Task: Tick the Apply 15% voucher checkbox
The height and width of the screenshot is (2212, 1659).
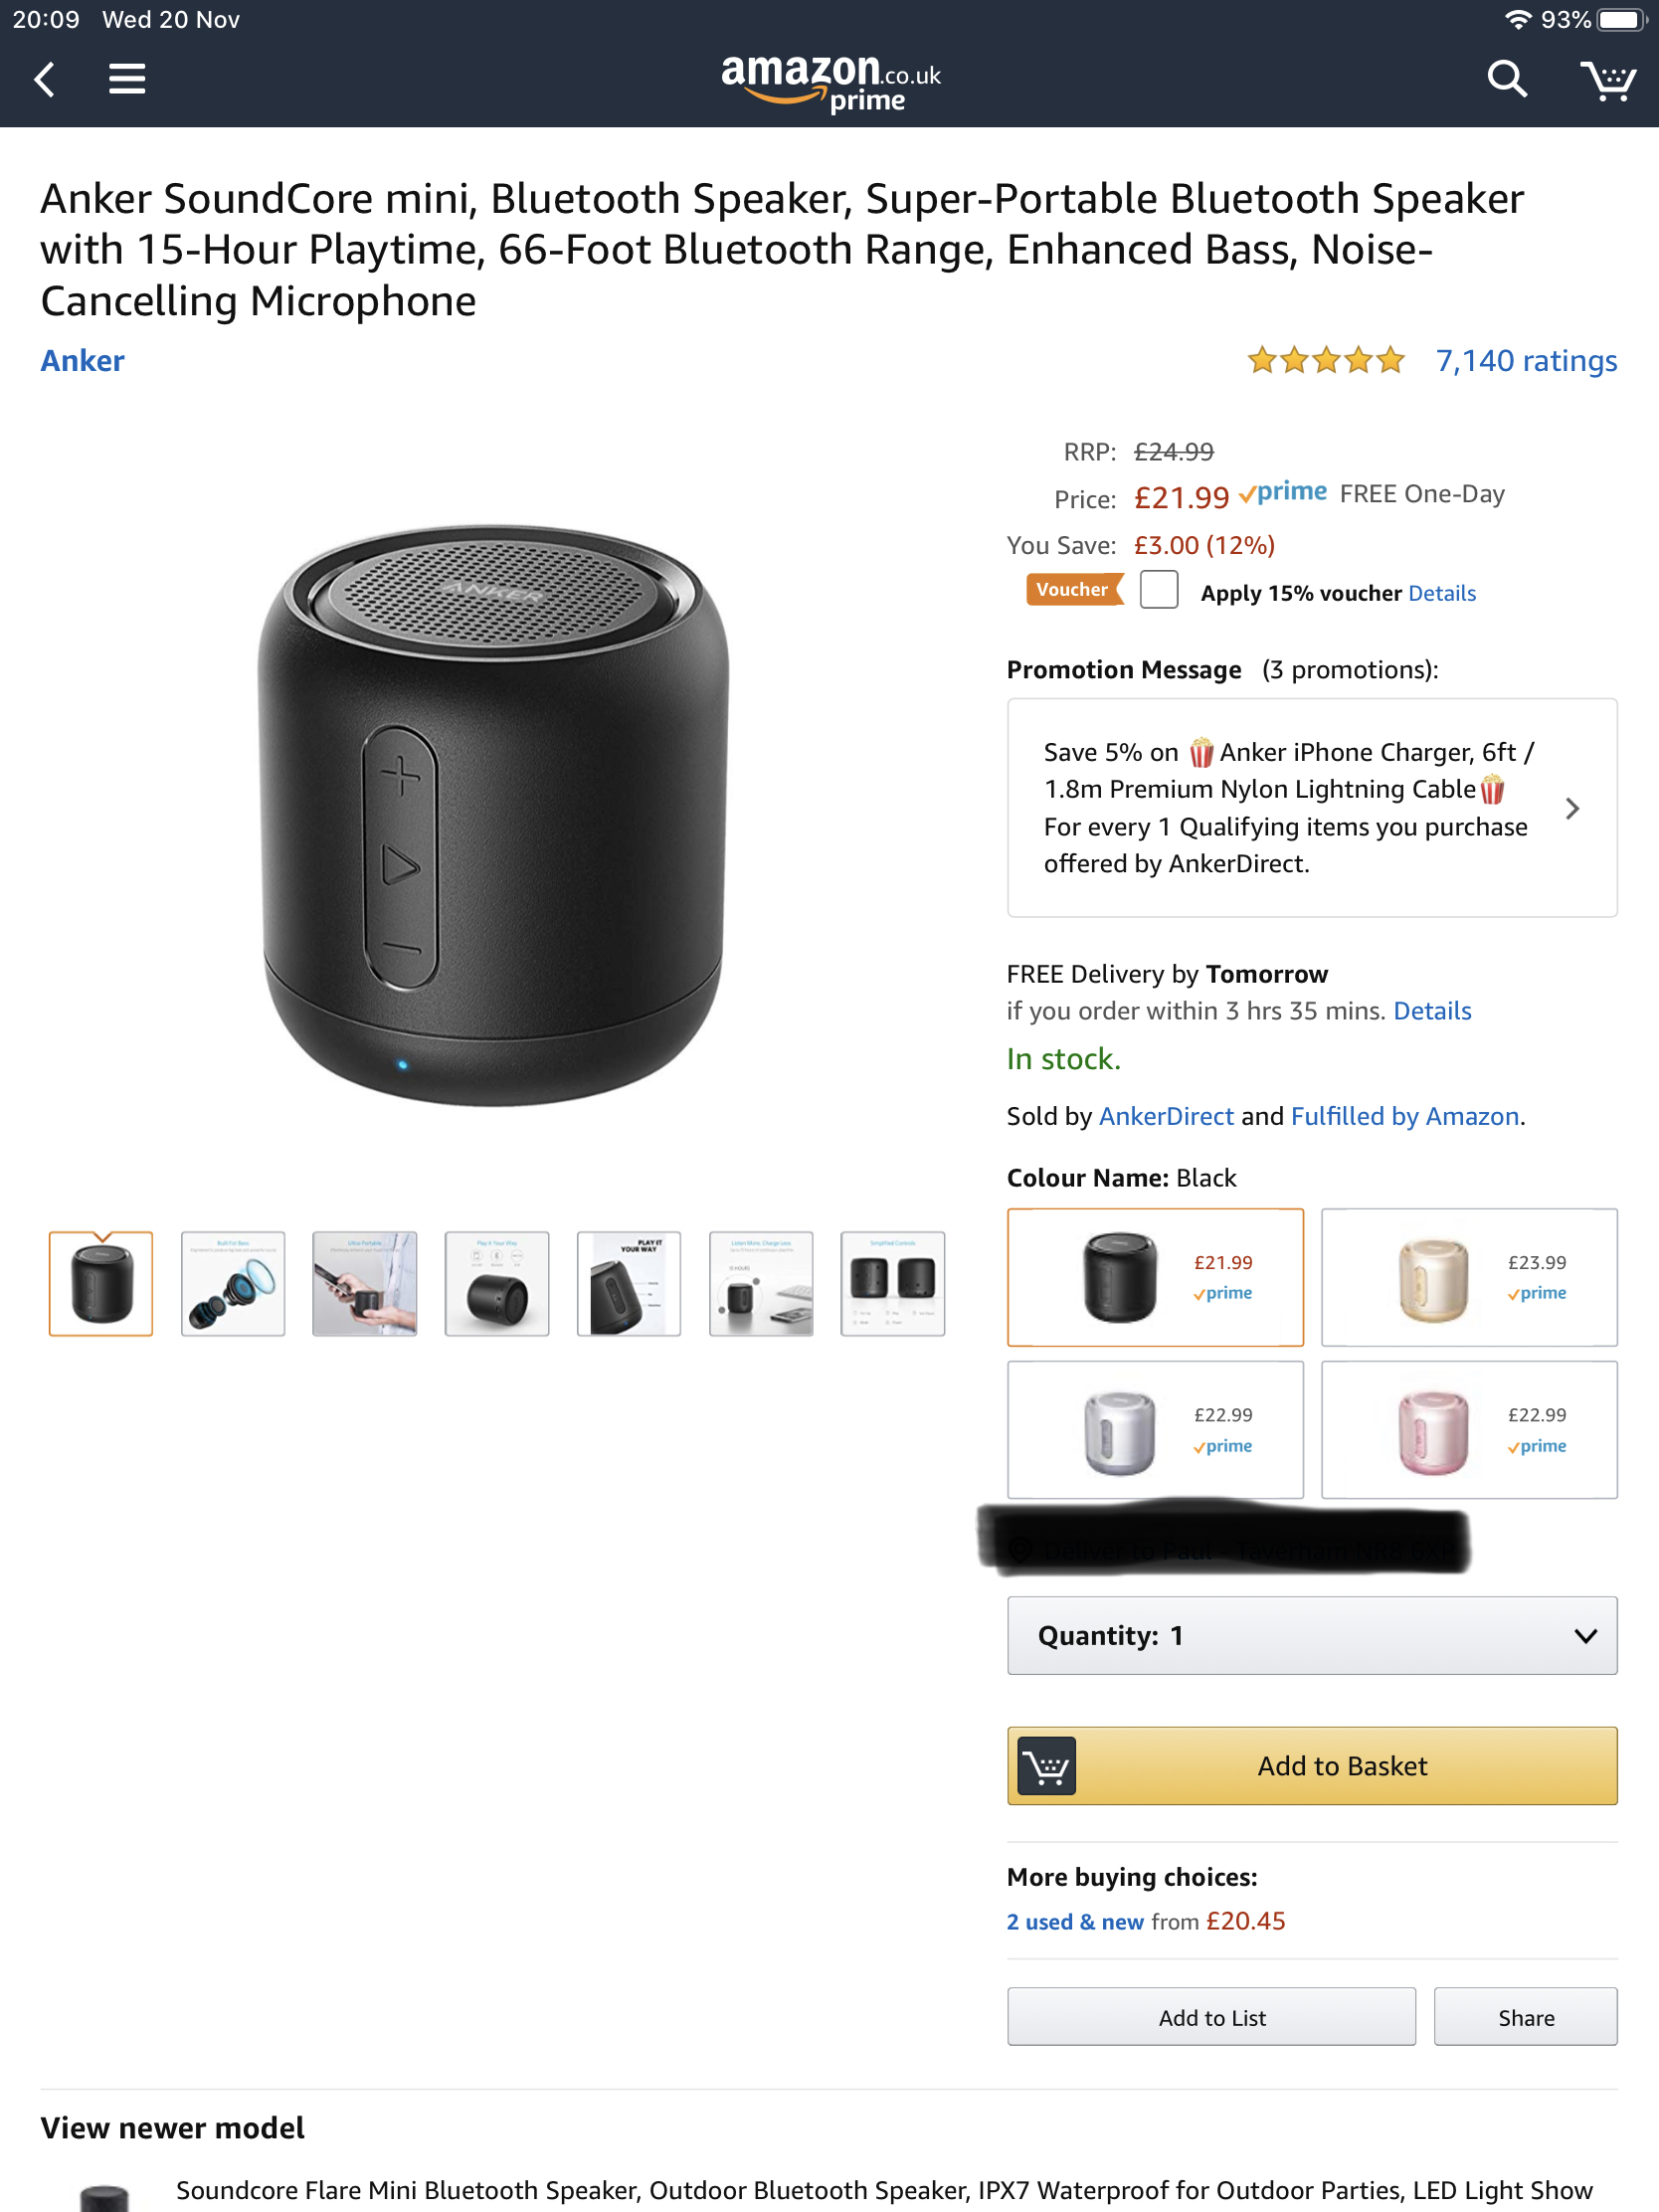Action: coord(1159,590)
